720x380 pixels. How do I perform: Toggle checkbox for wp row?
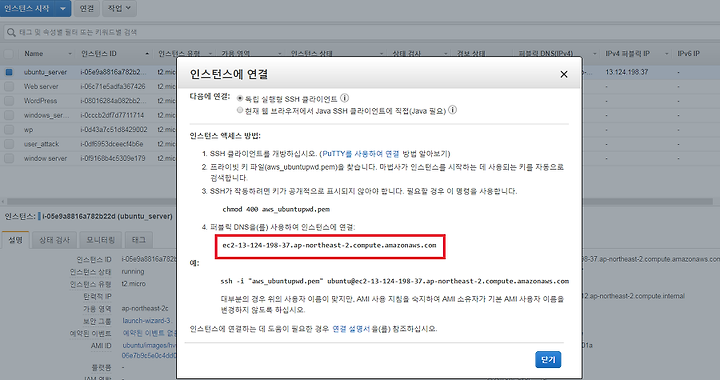pos(9,129)
